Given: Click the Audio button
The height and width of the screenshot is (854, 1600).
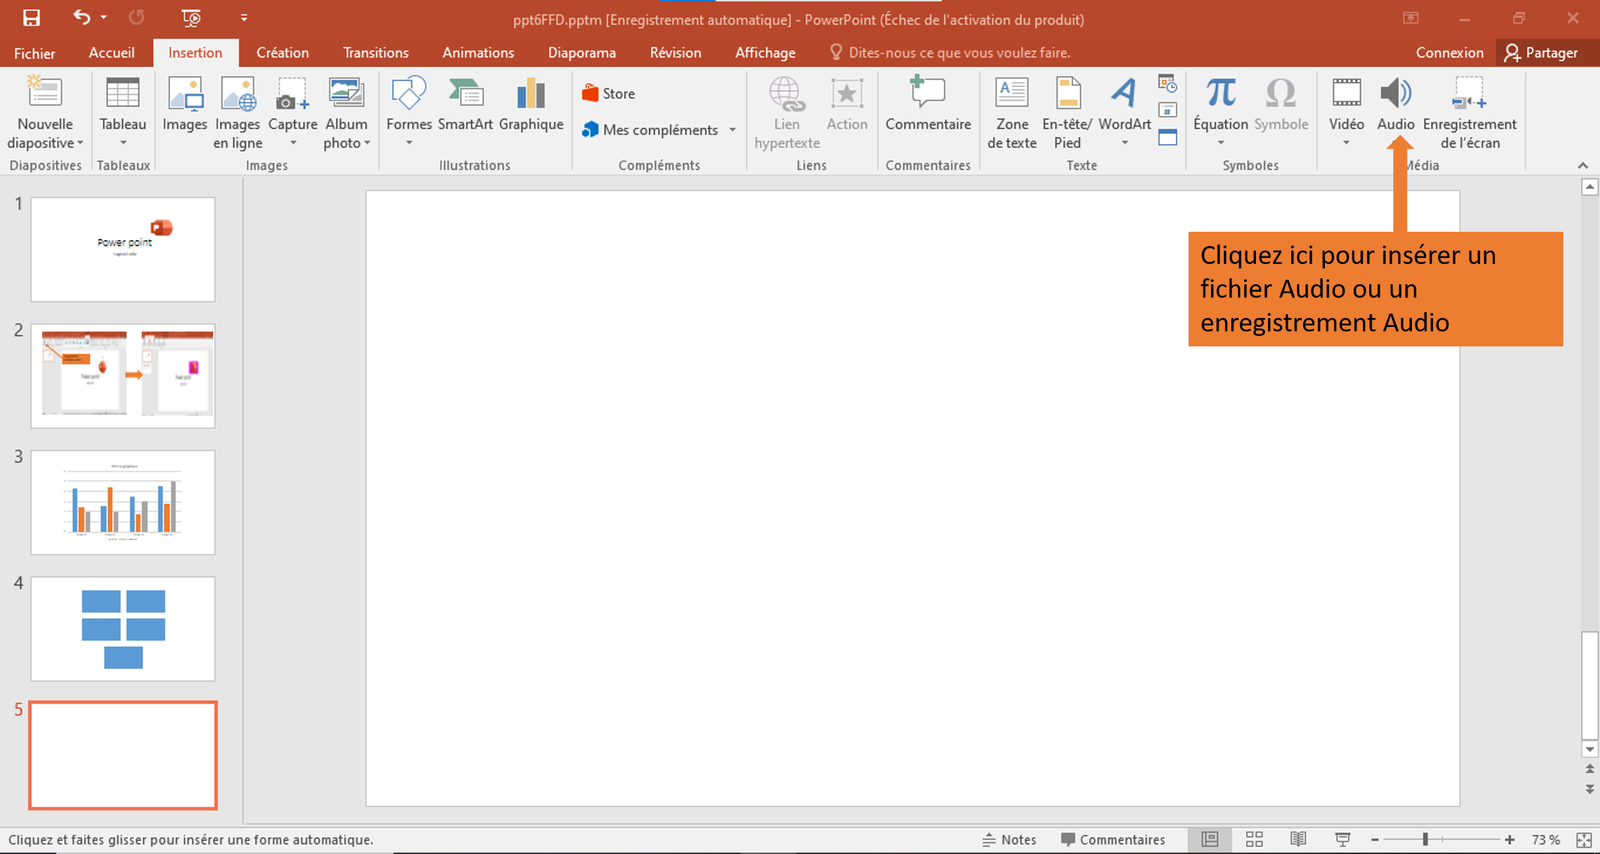Looking at the screenshot, I should point(1396,104).
